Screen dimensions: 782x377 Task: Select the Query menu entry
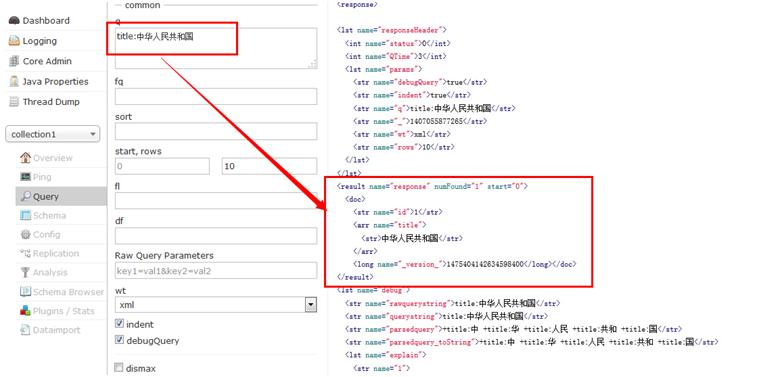tap(46, 196)
